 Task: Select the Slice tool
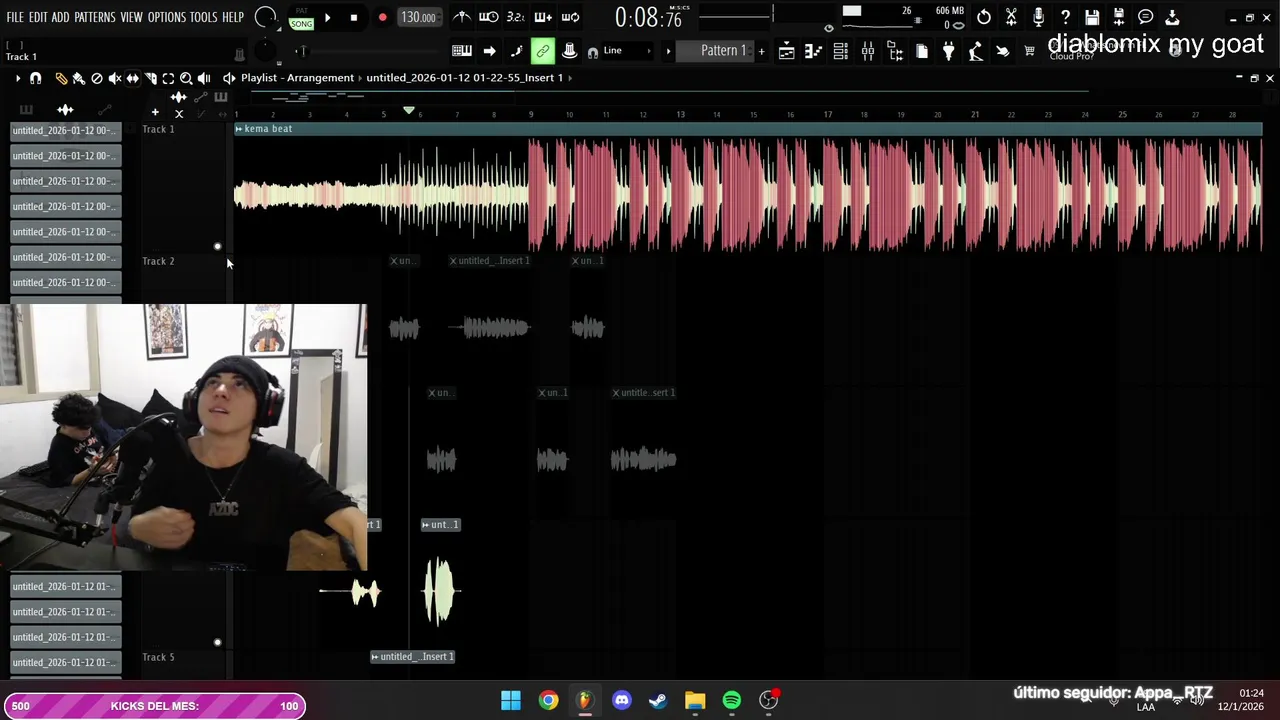(151, 78)
